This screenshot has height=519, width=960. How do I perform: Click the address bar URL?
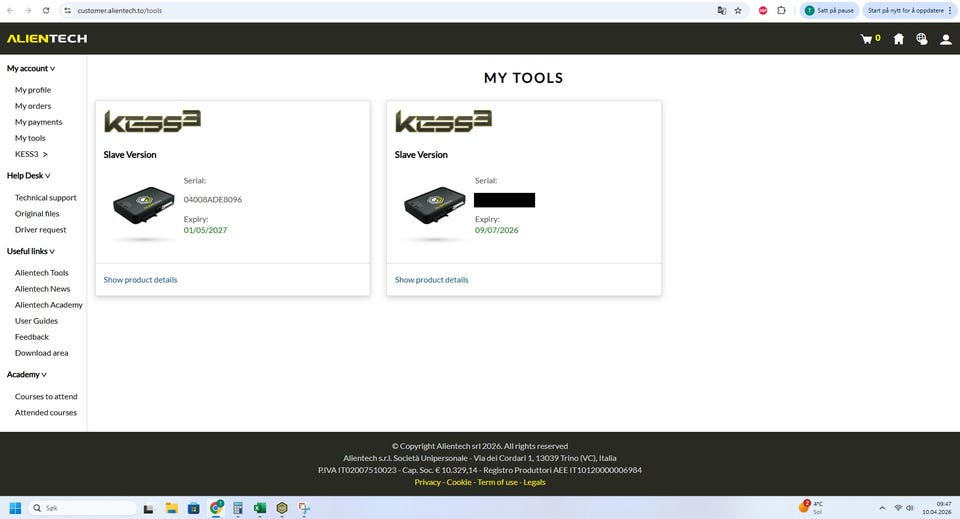pyautogui.click(x=120, y=10)
